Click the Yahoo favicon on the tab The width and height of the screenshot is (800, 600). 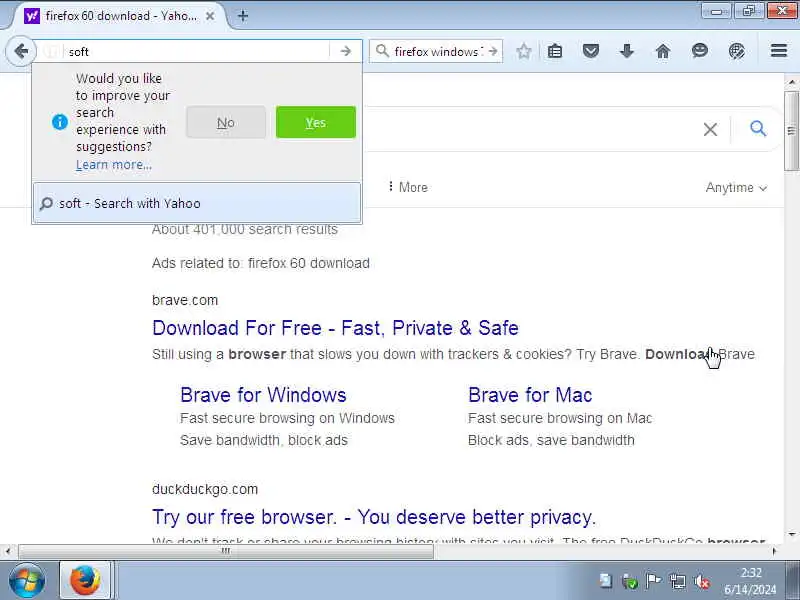coord(32,16)
